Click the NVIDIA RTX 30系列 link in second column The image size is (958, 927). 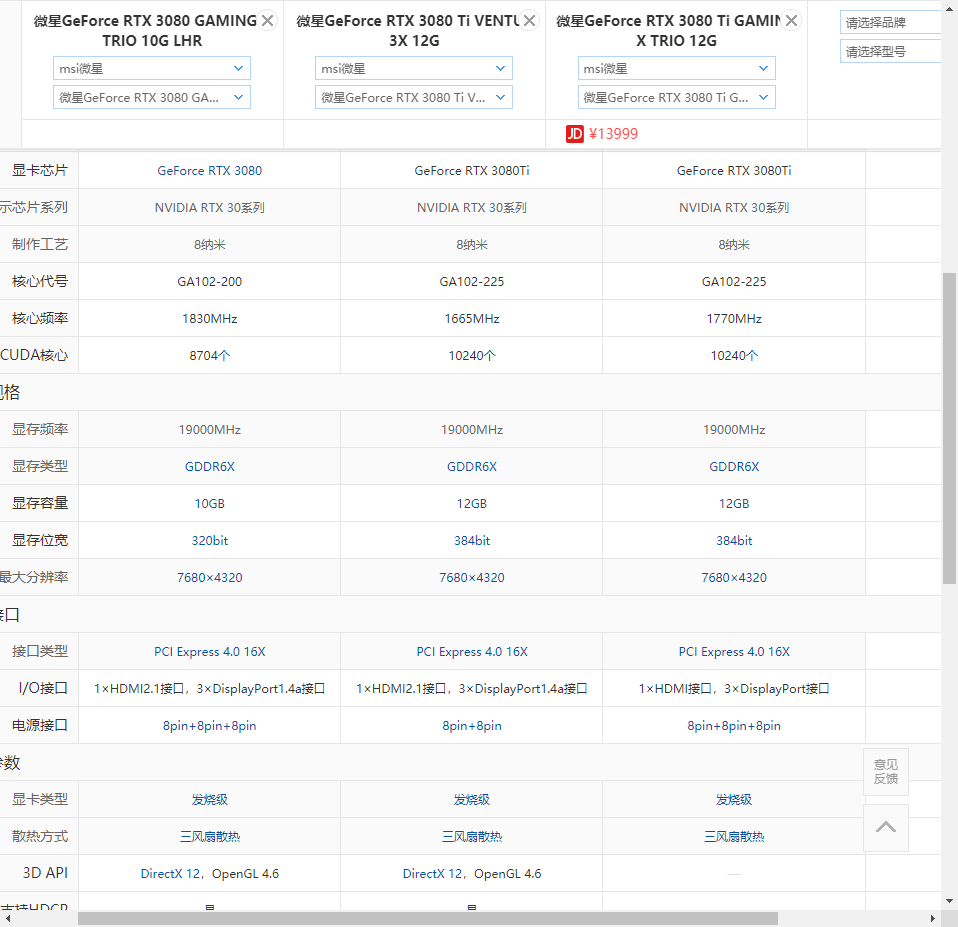471,207
